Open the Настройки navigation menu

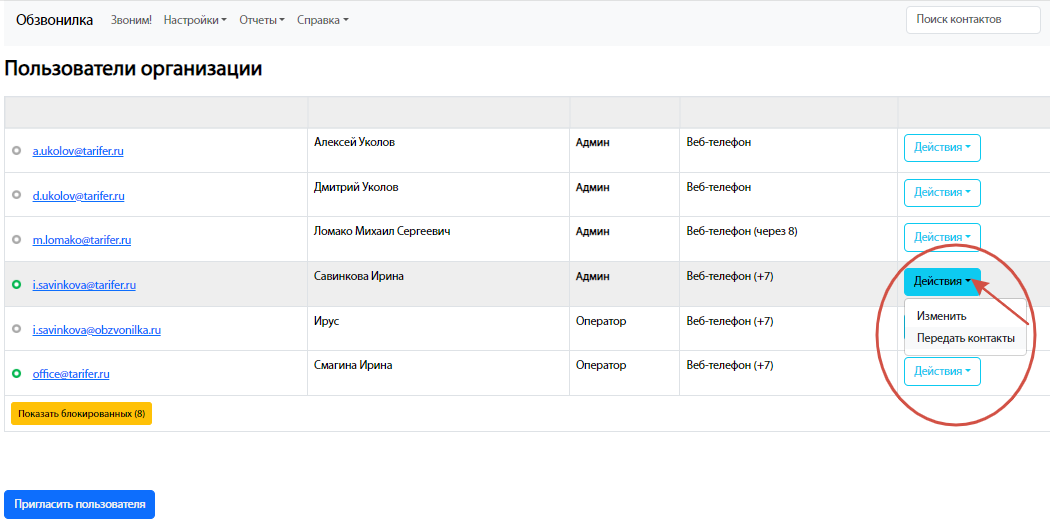pyautogui.click(x=195, y=20)
